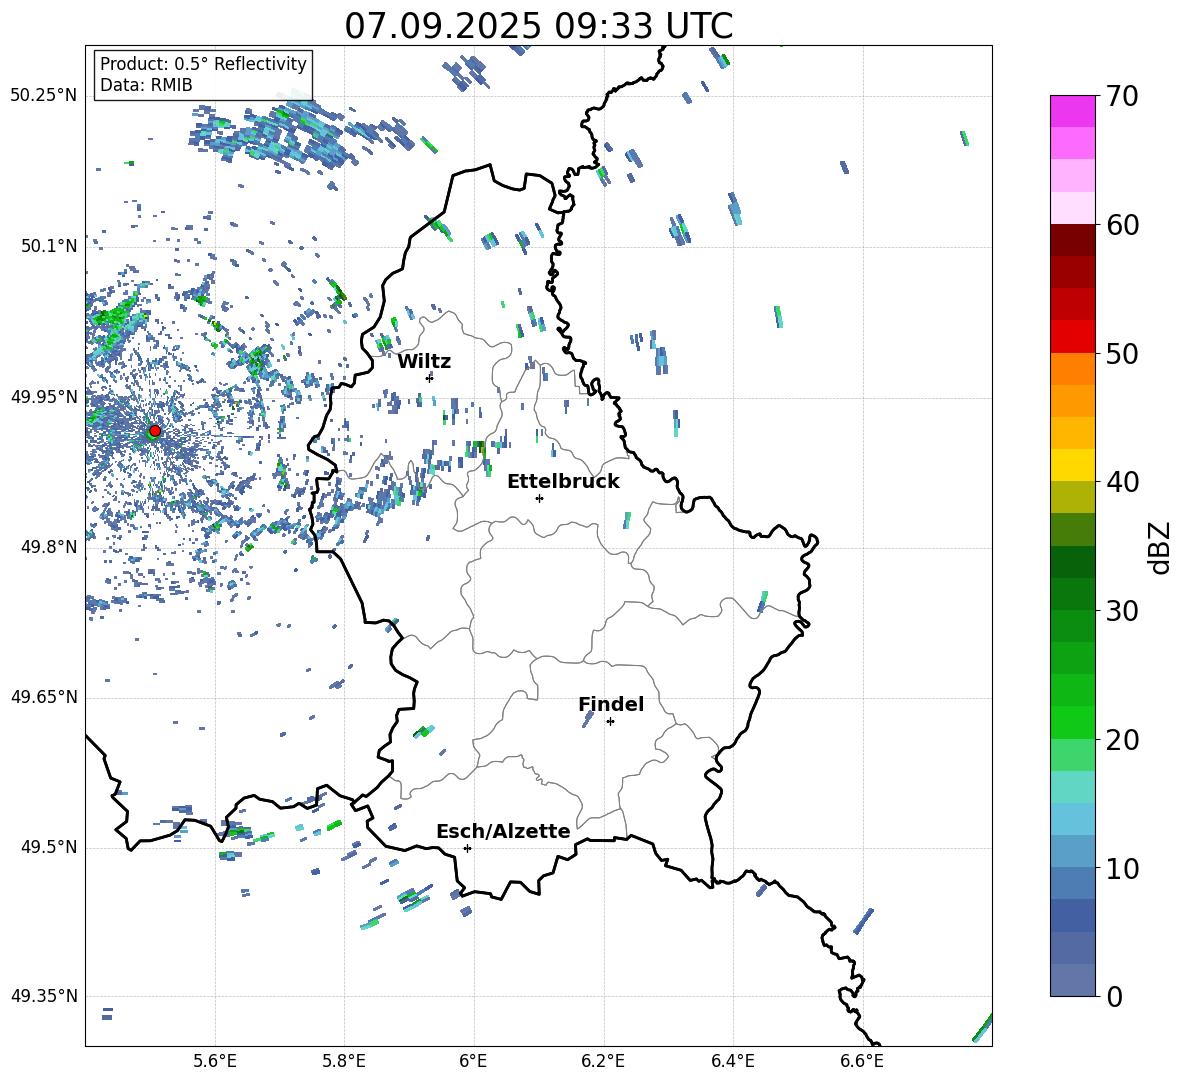Click the dBZ colorbar axis label

(x=1159, y=547)
